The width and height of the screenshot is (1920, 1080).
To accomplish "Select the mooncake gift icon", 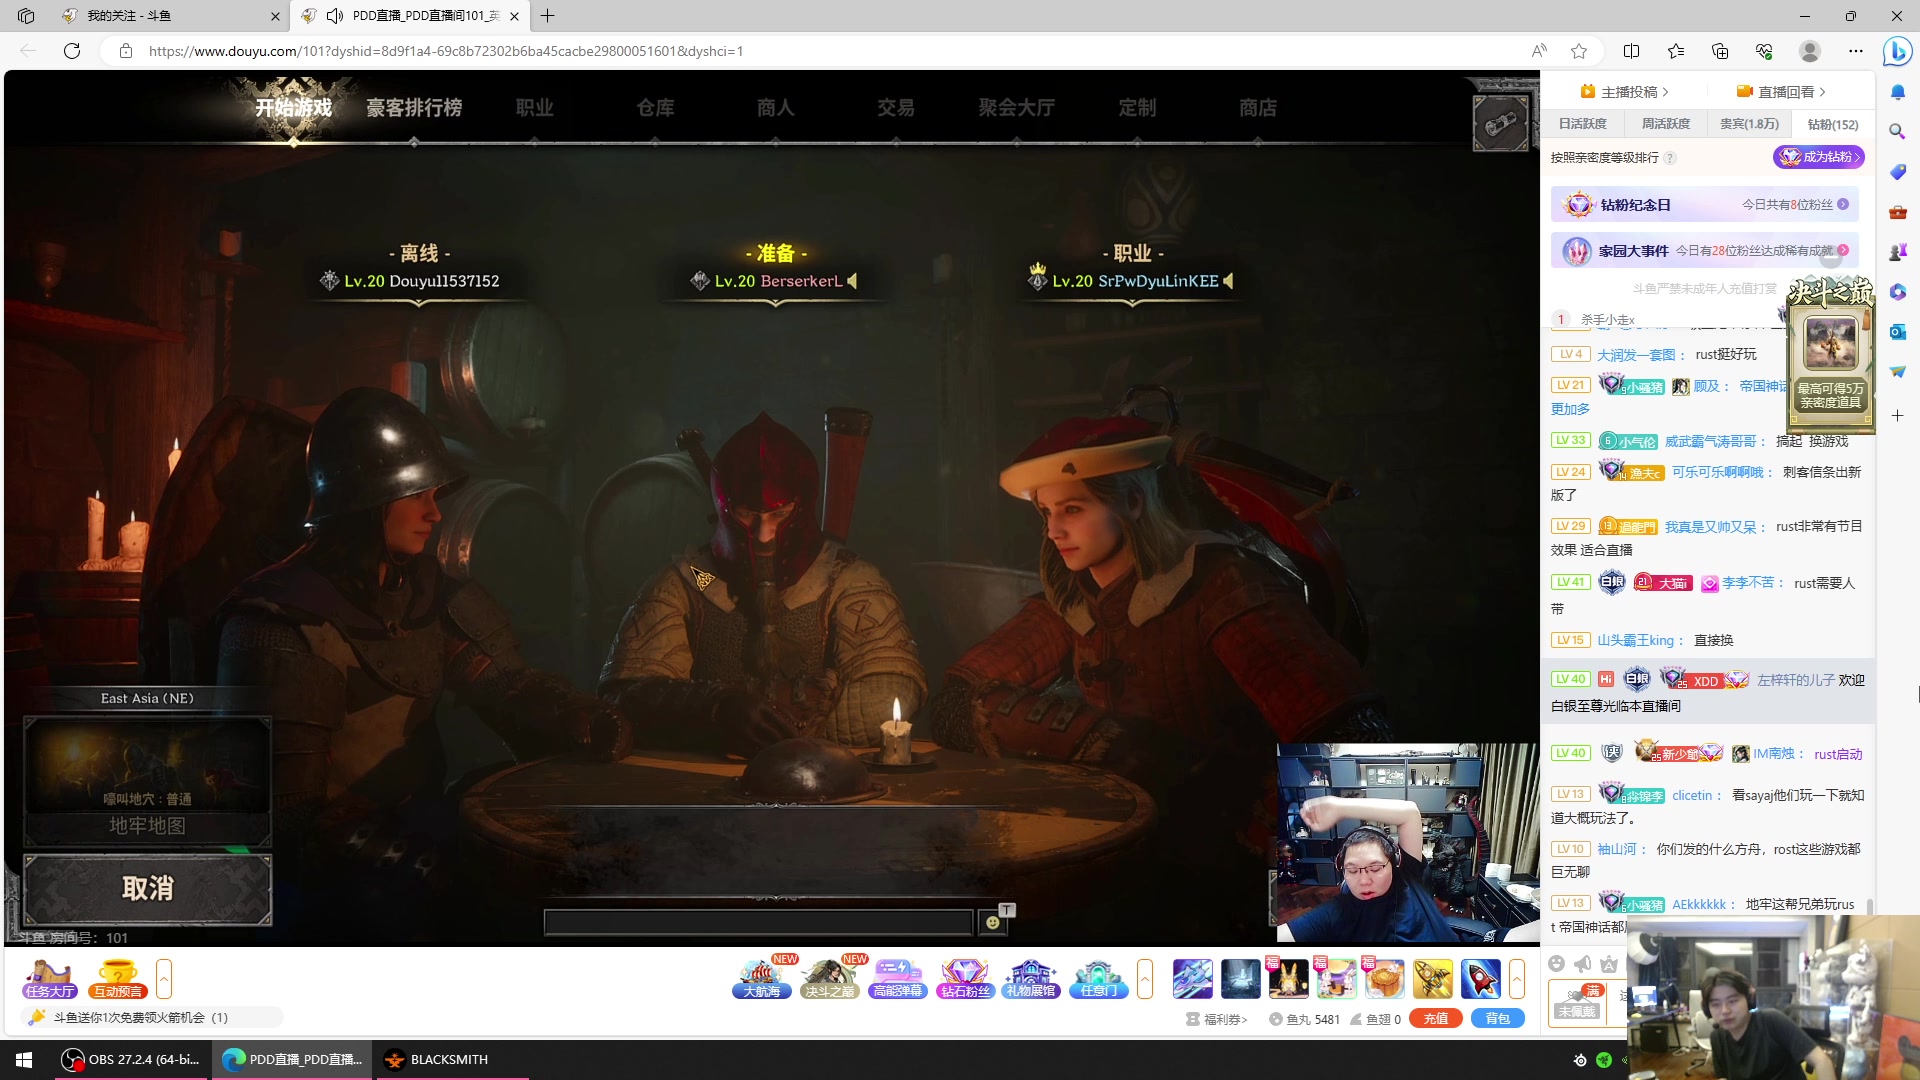I will pyautogui.click(x=1384, y=979).
